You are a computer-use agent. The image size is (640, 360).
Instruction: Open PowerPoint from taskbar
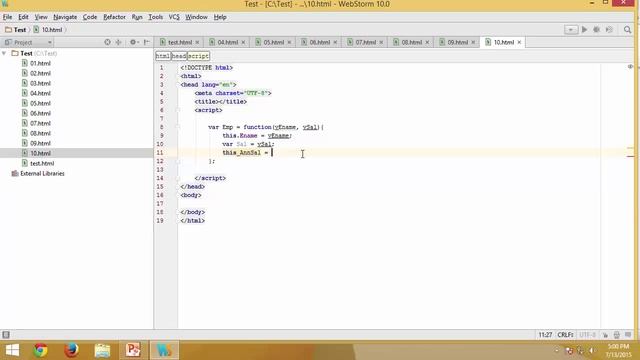pyautogui.click(x=133, y=350)
